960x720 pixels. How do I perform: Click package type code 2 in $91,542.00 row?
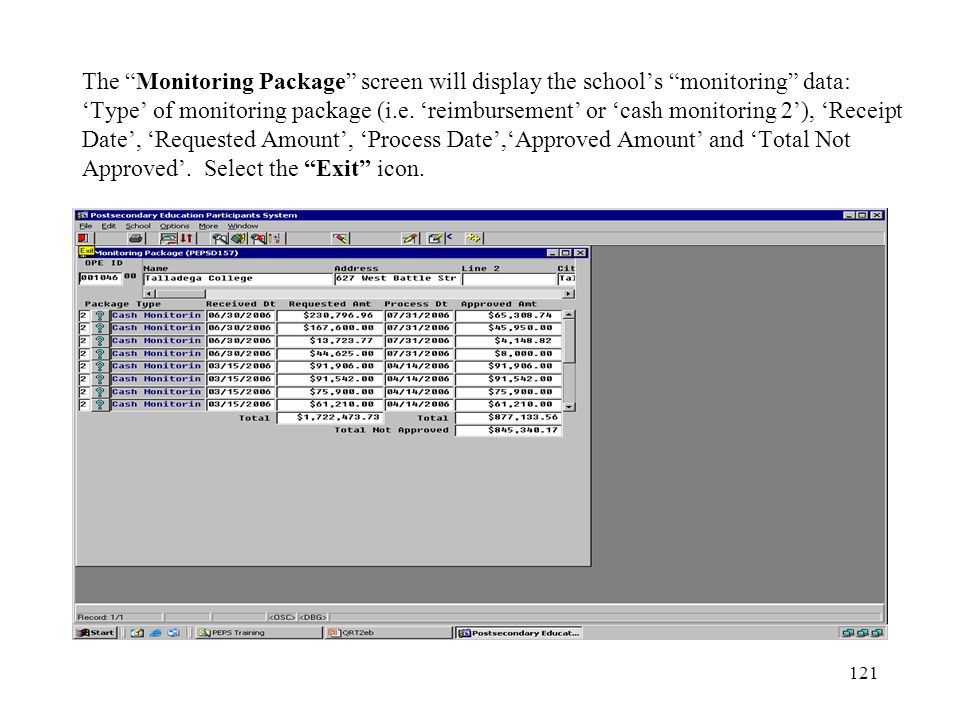tap(84, 379)
